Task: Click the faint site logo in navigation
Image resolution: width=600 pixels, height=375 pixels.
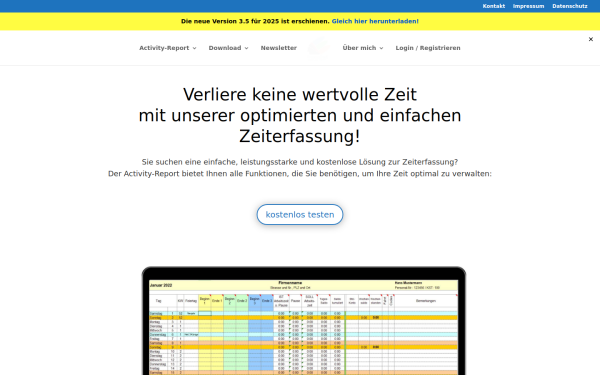Action: pyautogui.click(x=319, y=47)
